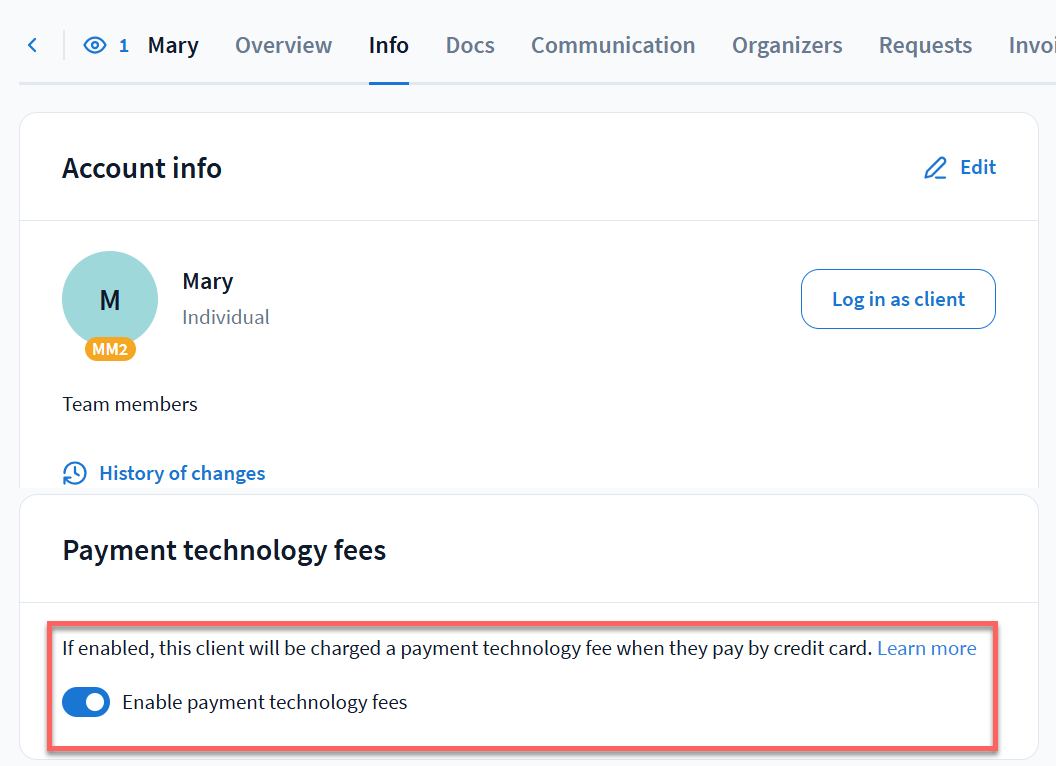
Task: Click the eye watchers icon
Action: coord(95,45)
